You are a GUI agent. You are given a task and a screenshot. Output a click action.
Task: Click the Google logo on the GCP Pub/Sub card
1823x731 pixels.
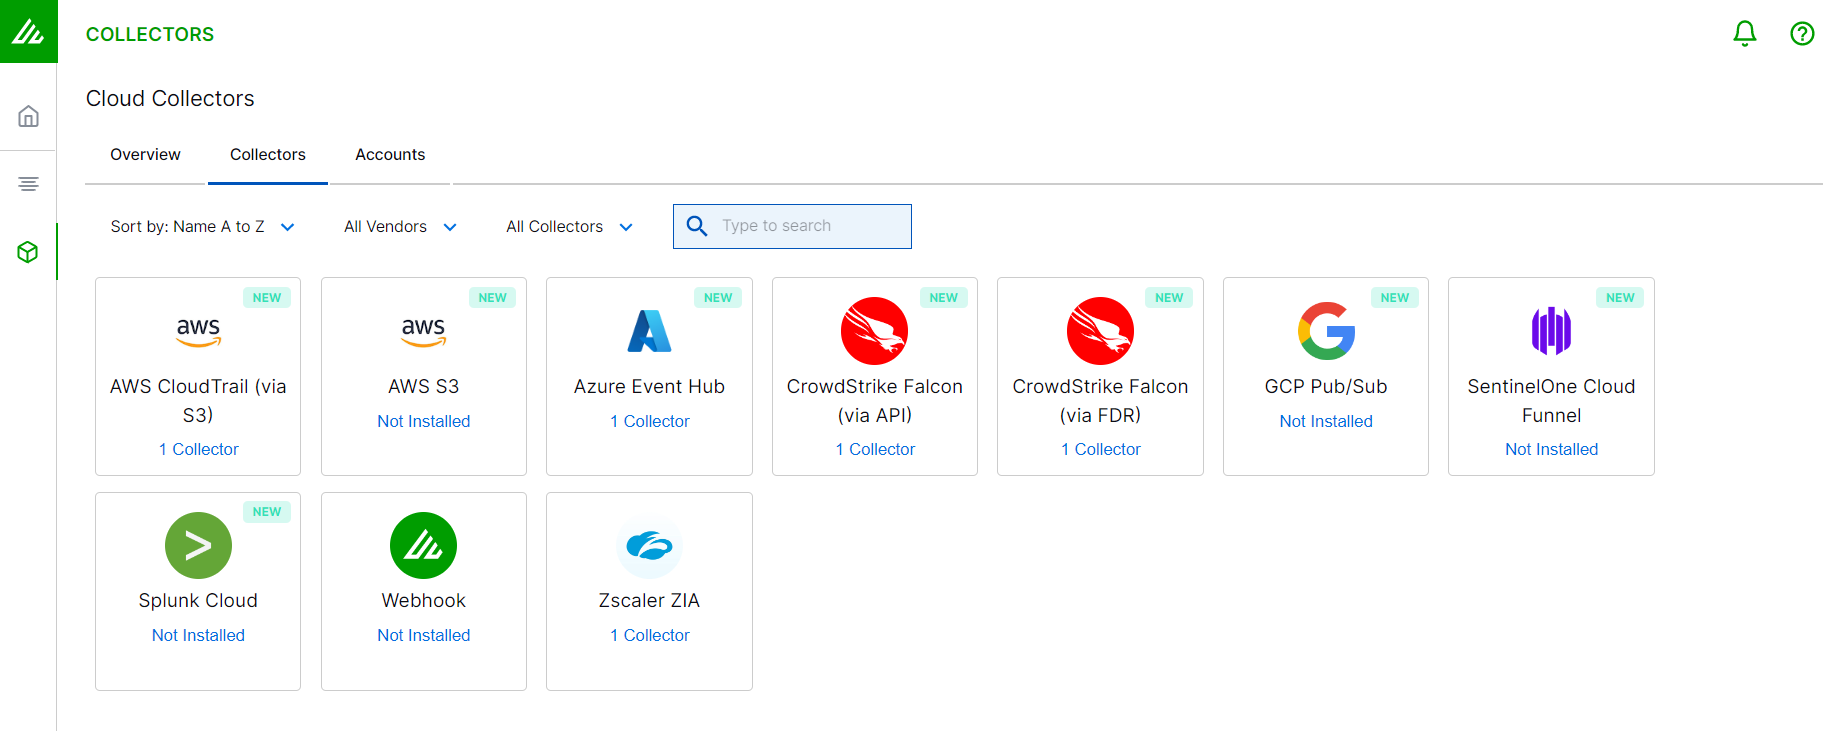(x=1326, y=331)
